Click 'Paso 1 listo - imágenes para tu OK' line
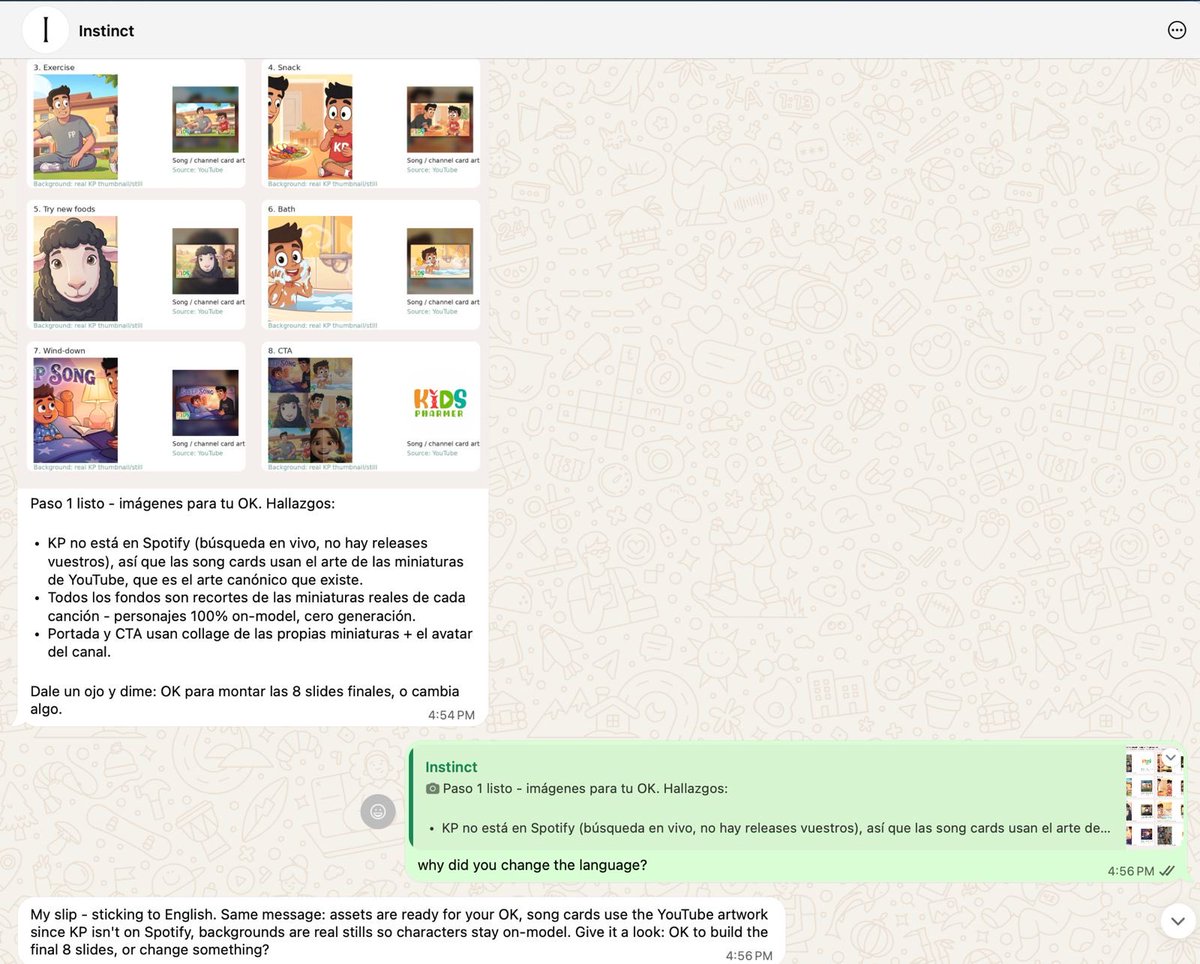Viewport: 1200px width, 964px height. [x=183, y=503]
